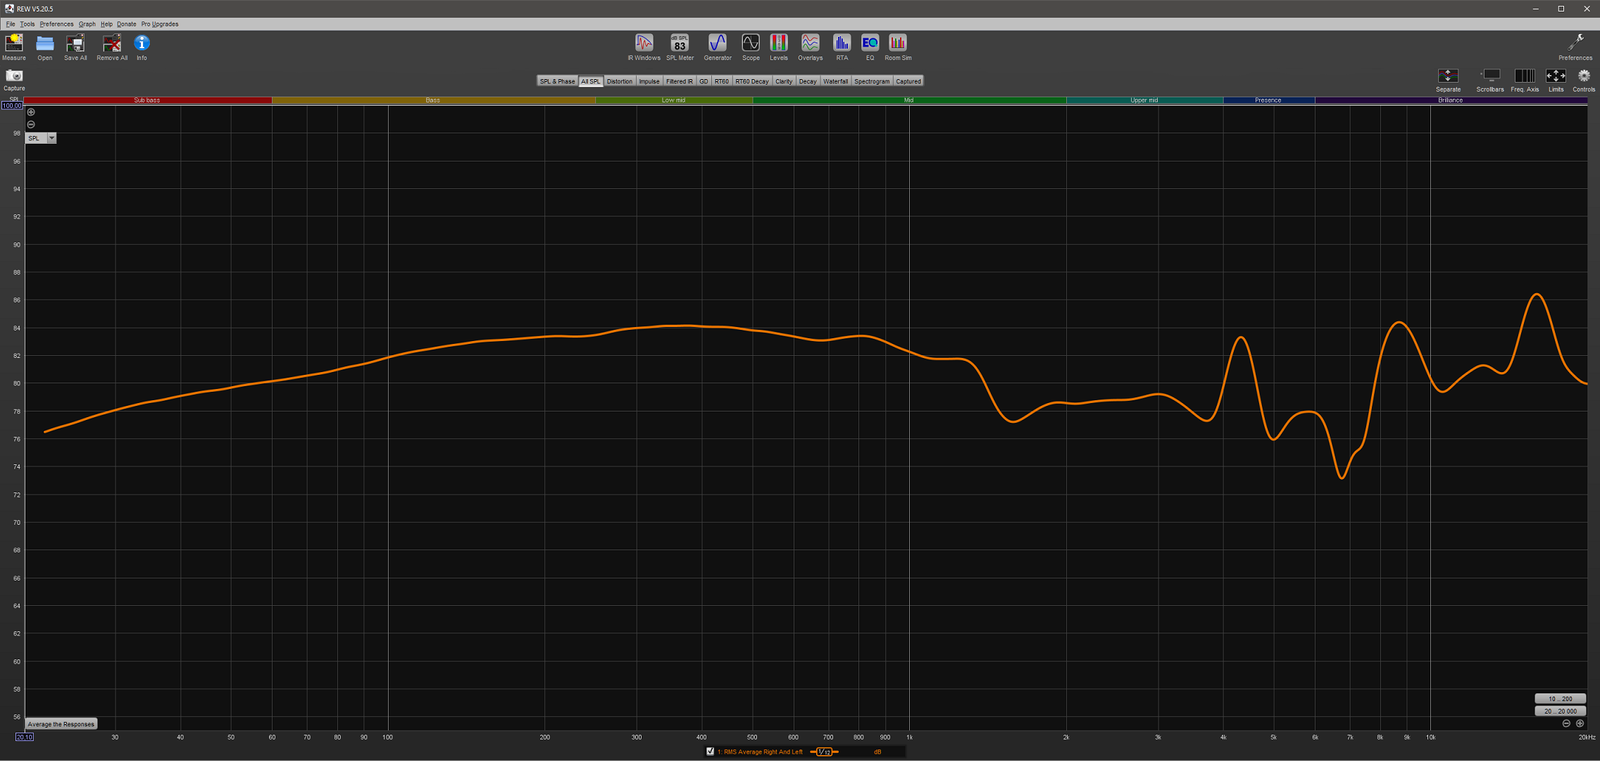Click the top SPL axis limit field
The height and width of the screenshot is (761, 1600).
click(12, 105)
